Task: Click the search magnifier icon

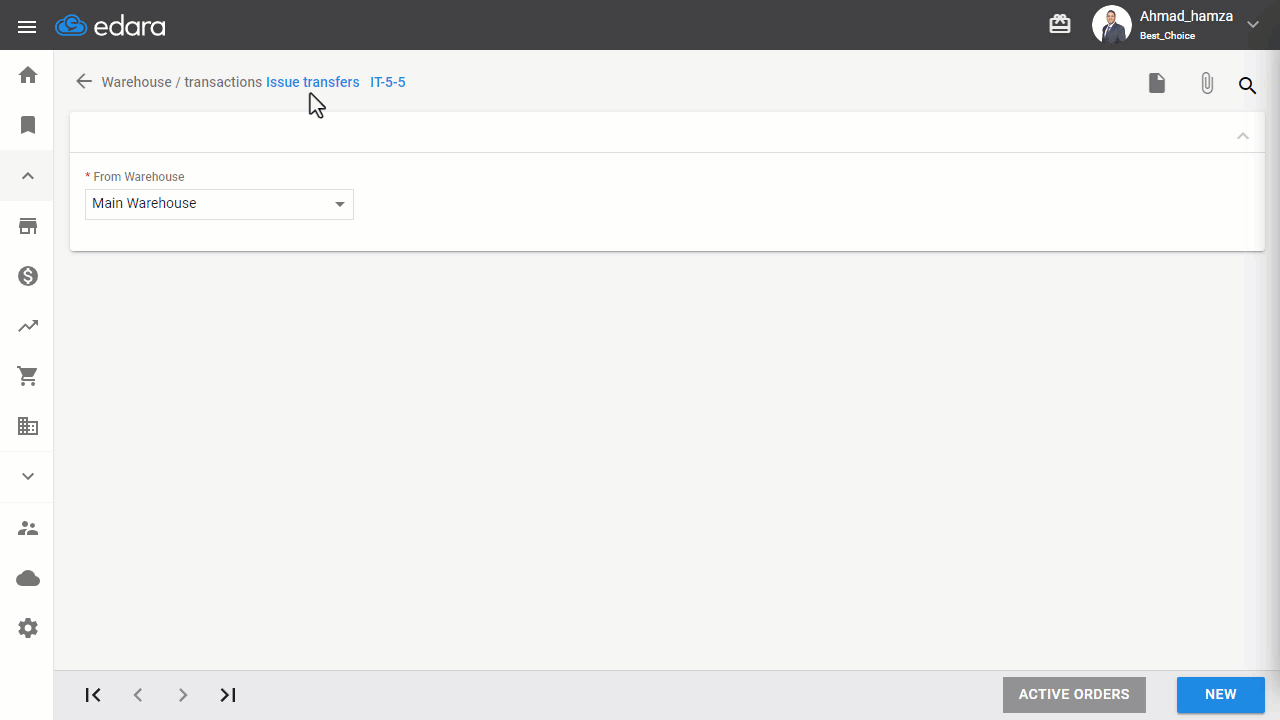Action: 1247,85
